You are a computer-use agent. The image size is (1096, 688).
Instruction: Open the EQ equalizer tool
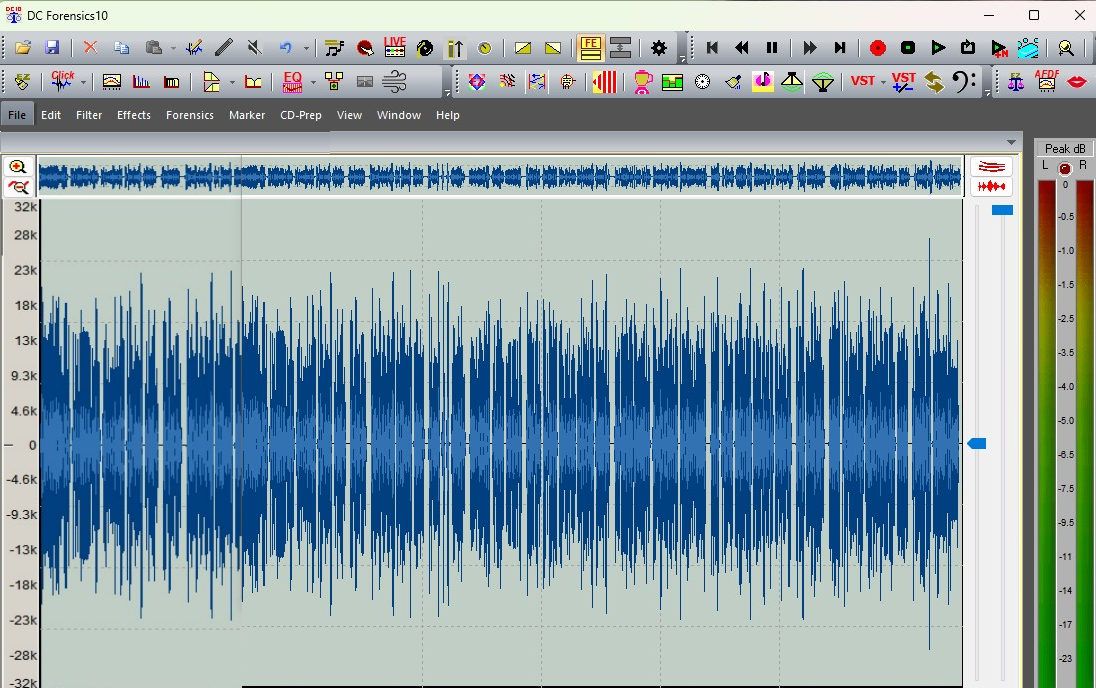coord(292,81)
